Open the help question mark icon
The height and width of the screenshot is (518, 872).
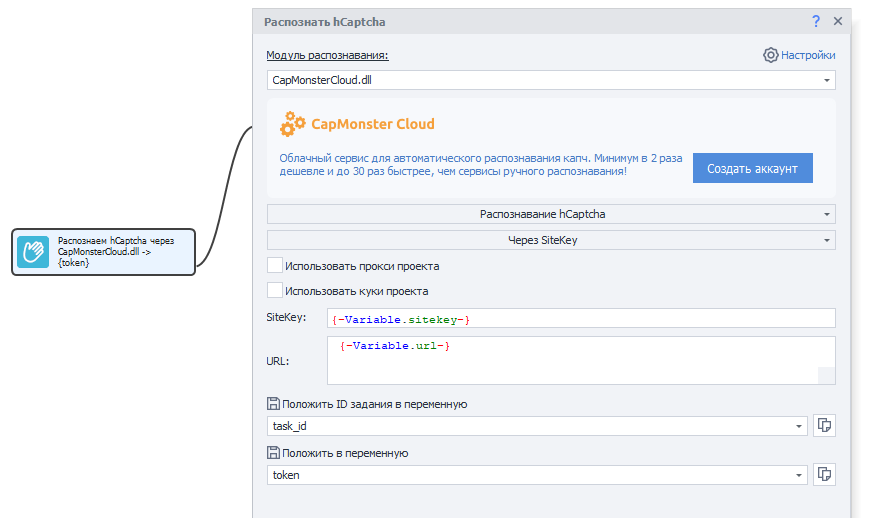point(815,21)
